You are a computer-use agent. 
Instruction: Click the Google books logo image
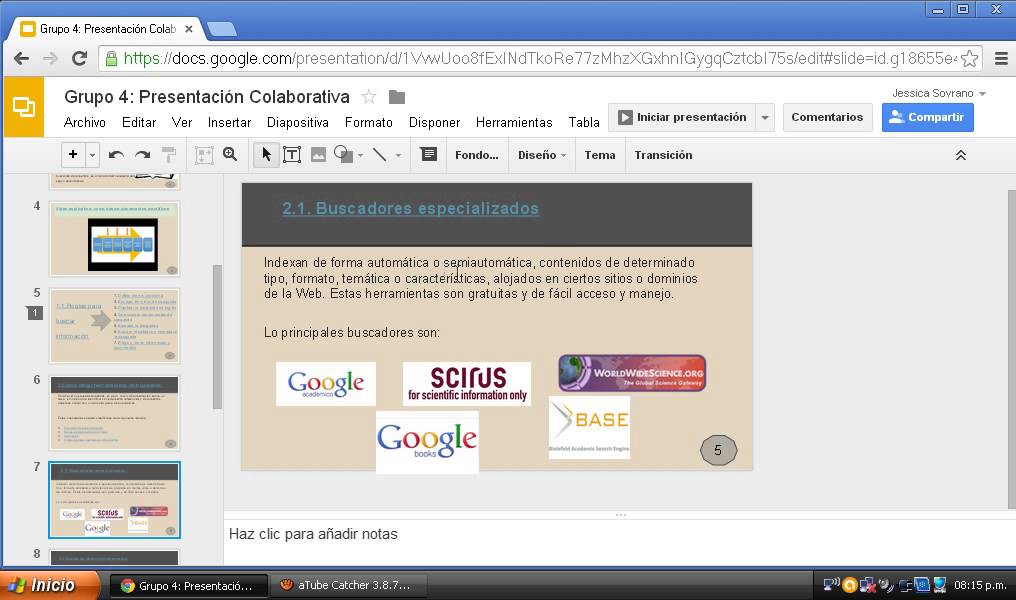point(427,441)
